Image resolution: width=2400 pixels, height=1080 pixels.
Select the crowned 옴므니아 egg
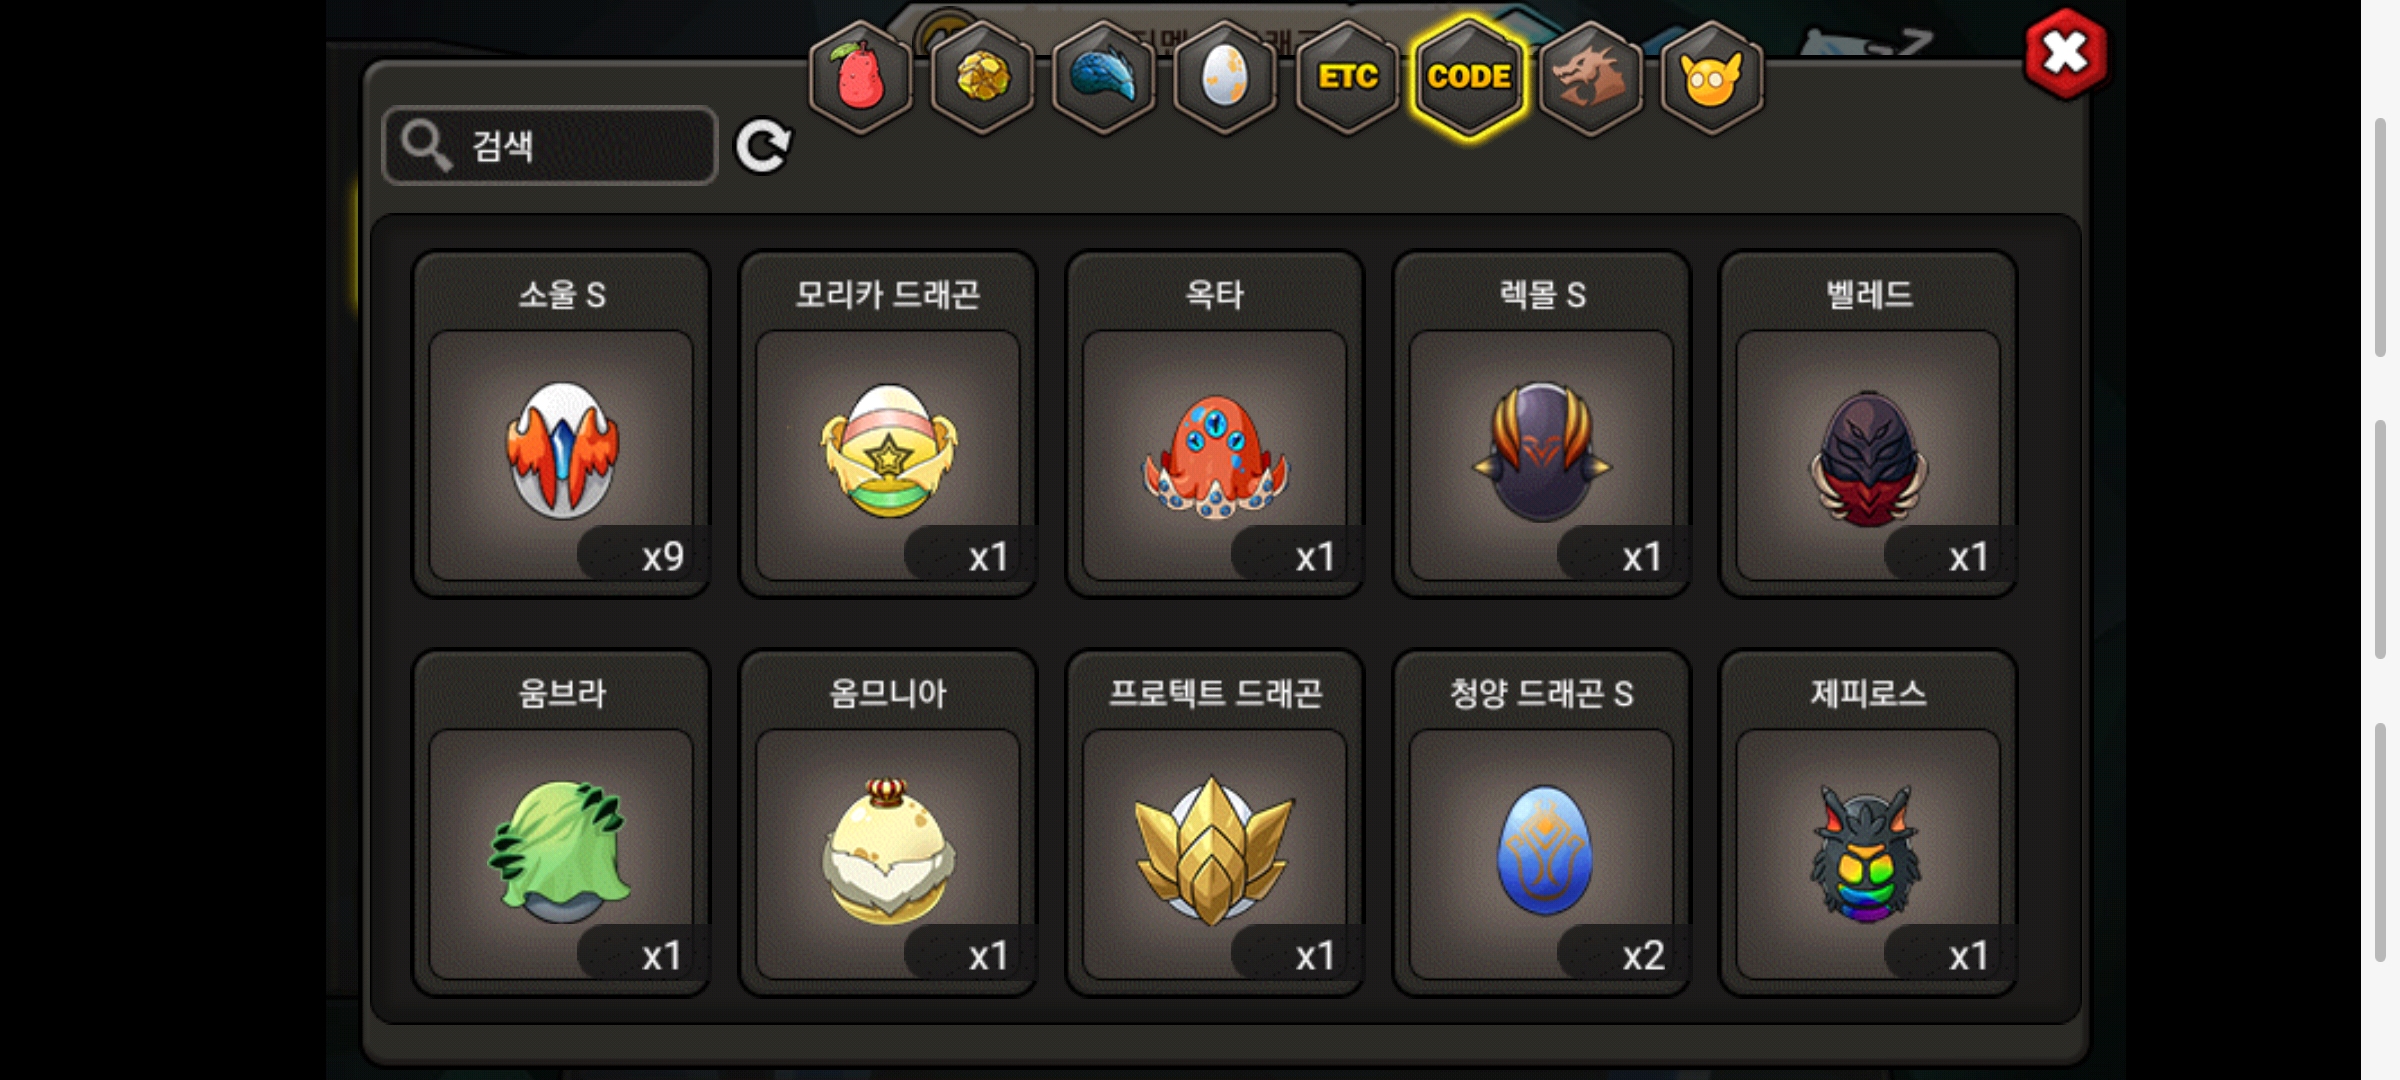[x=888, y=823]
